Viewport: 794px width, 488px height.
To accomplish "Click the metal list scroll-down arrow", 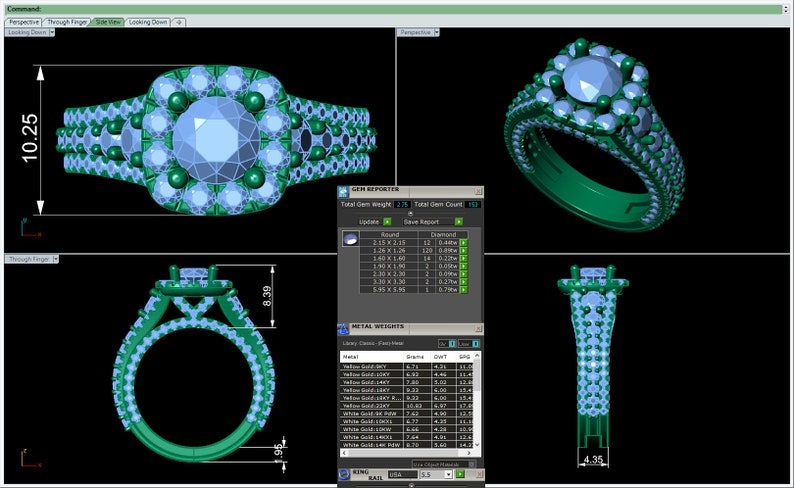I will pos(477,445).
